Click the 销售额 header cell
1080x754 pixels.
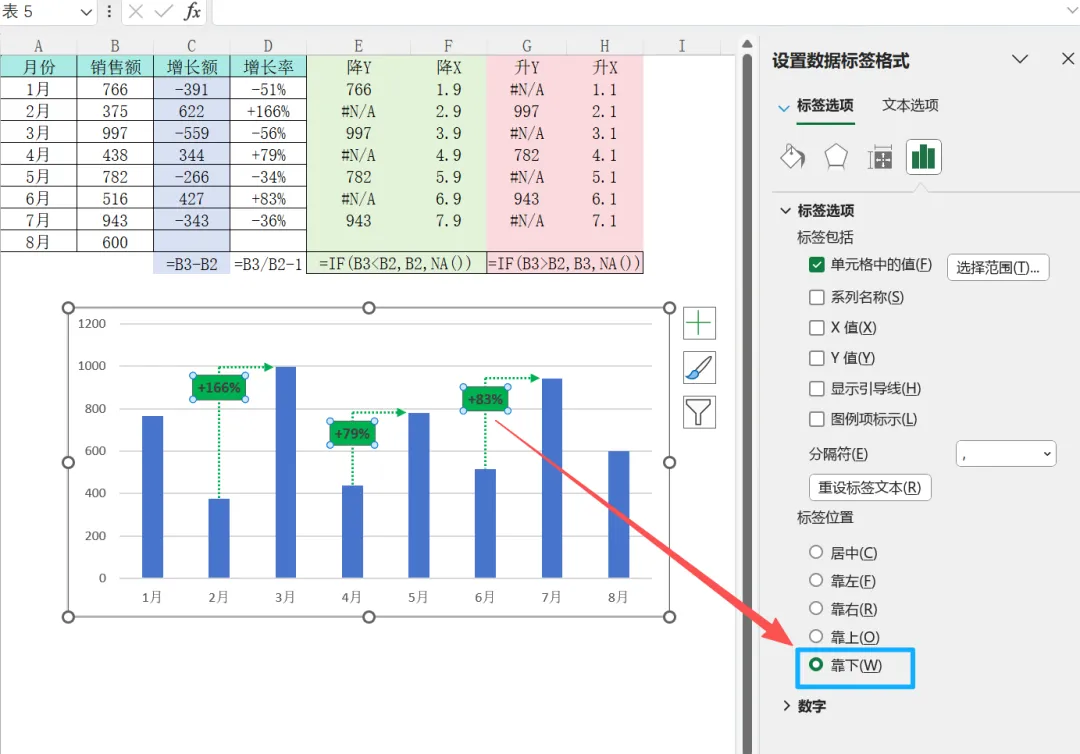[115, 67]
